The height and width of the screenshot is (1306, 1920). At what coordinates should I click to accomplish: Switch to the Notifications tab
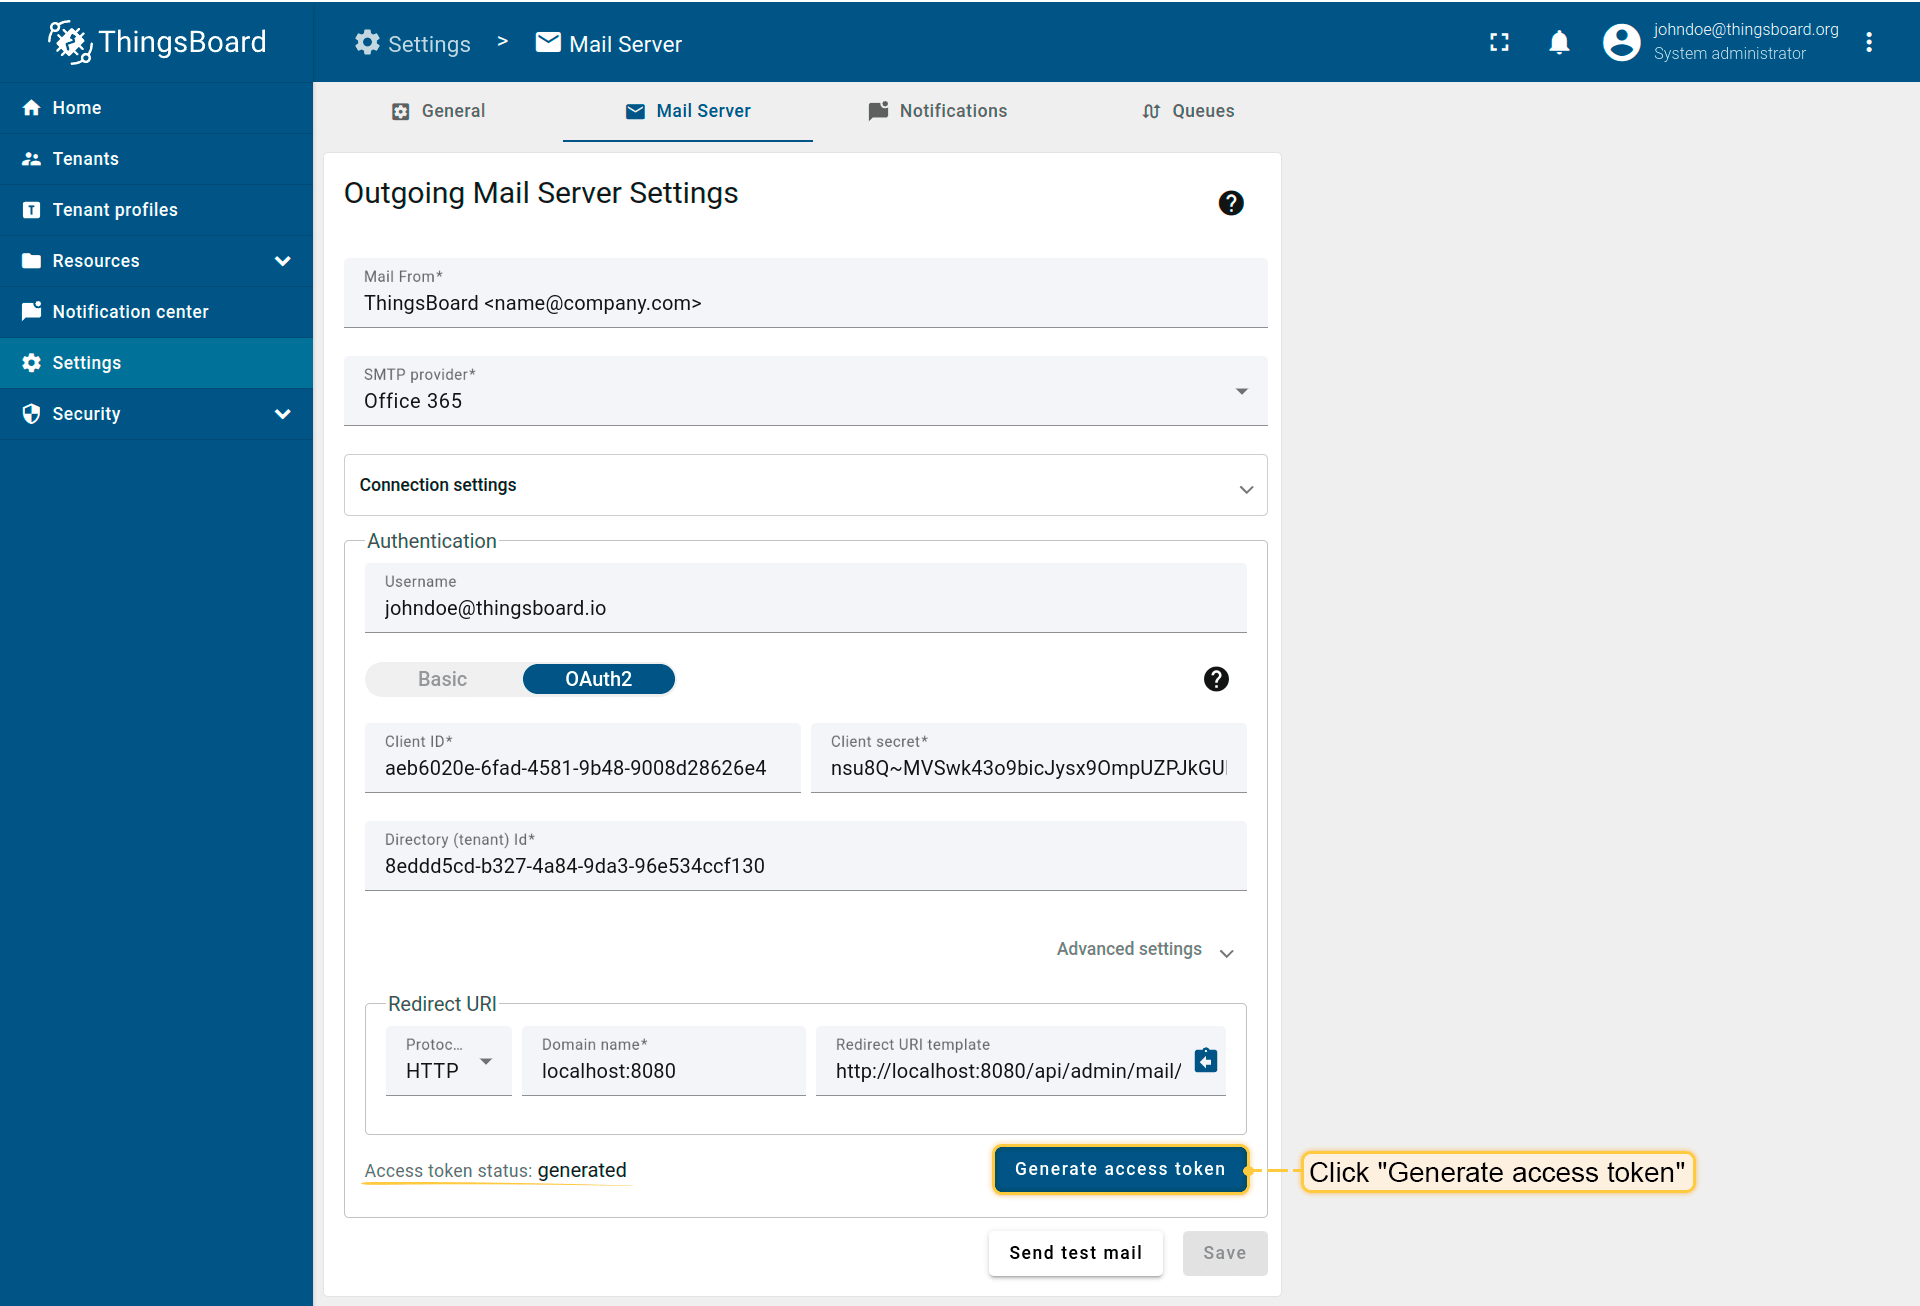pyautogui.click(x=938, y=111)
